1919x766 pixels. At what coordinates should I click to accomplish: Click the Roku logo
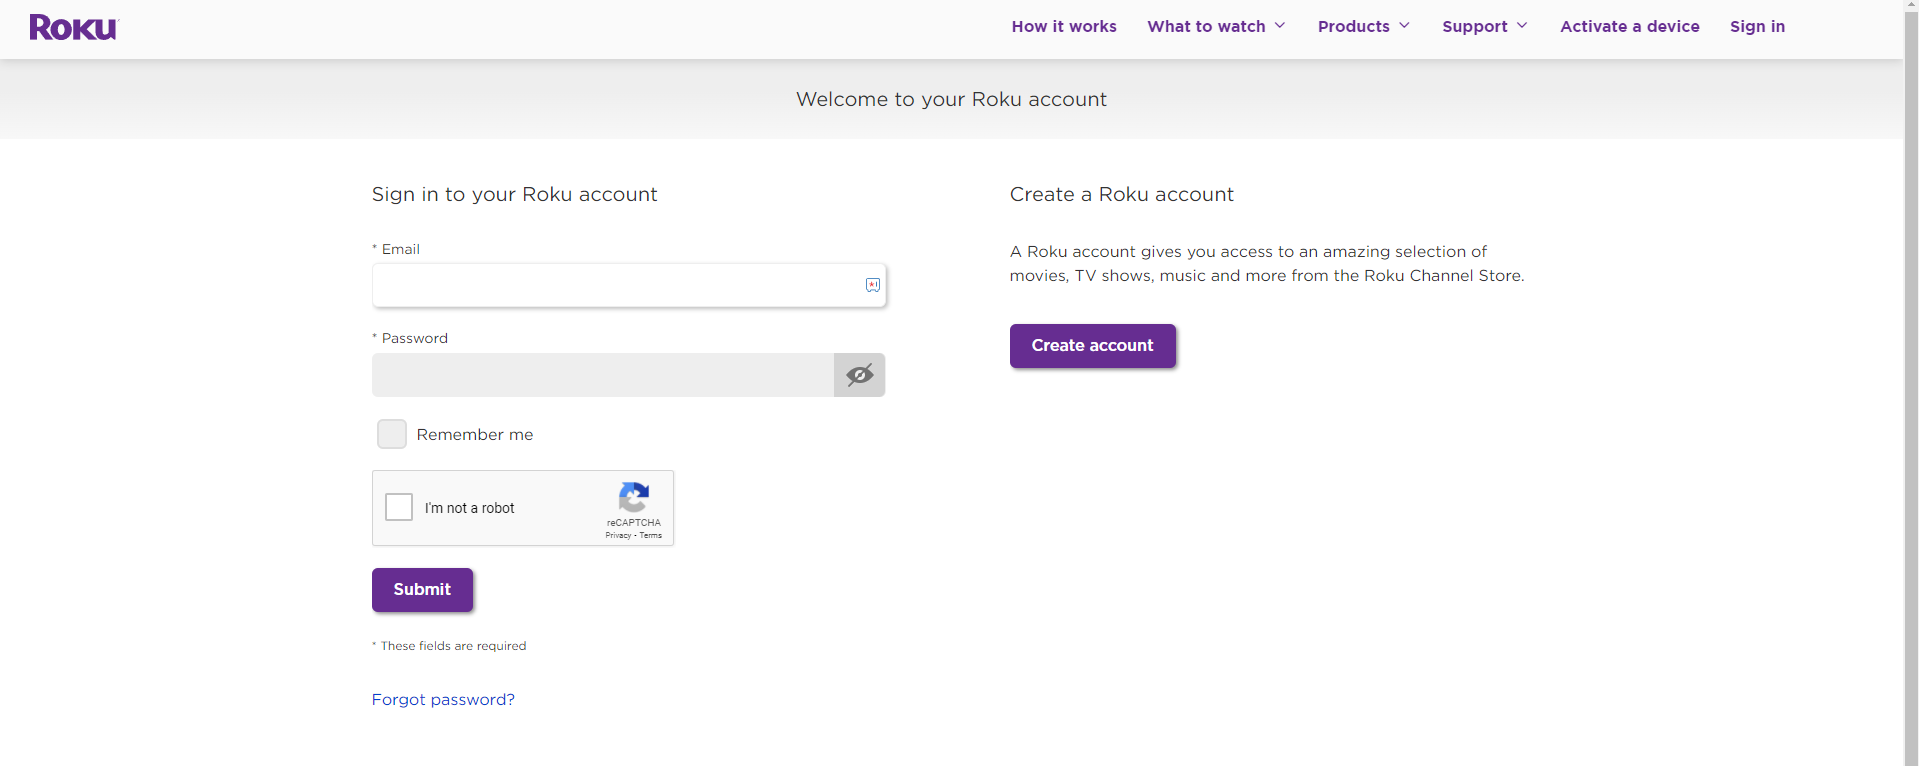tap(74, 27)
